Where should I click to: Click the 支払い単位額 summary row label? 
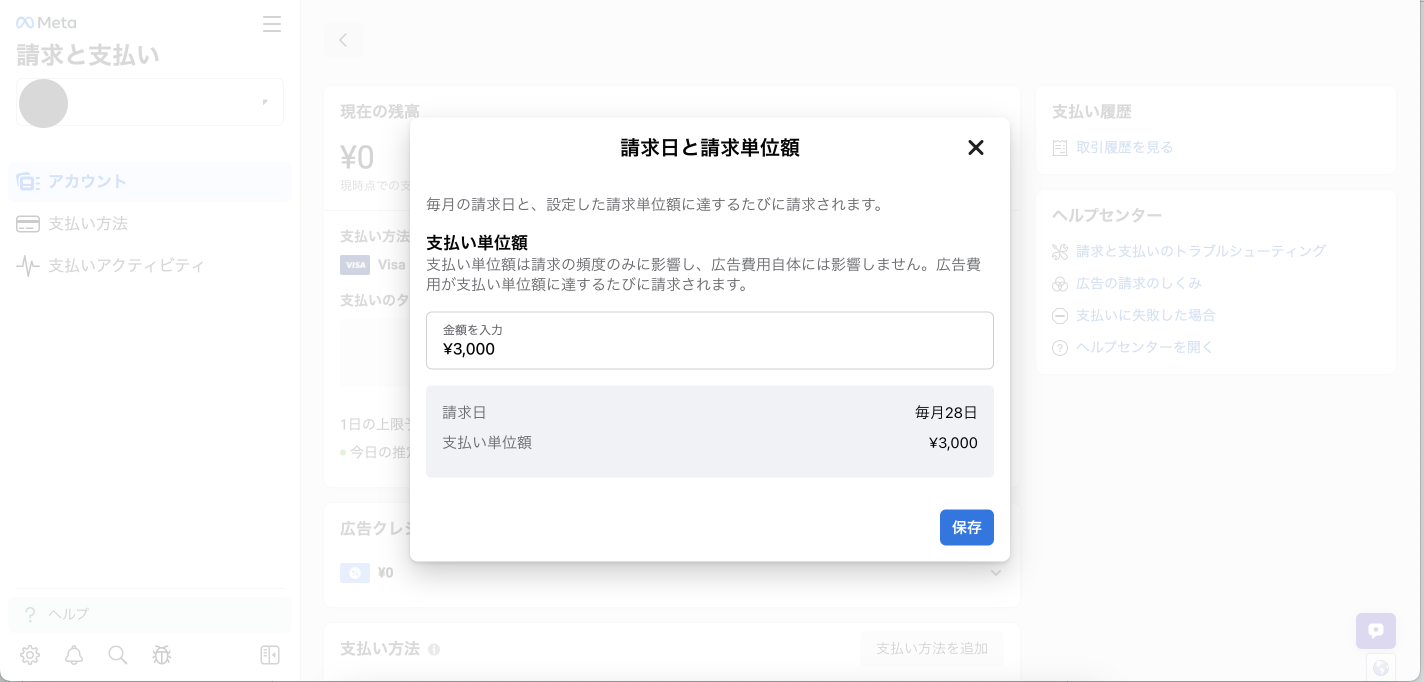[x=487, y=442]
